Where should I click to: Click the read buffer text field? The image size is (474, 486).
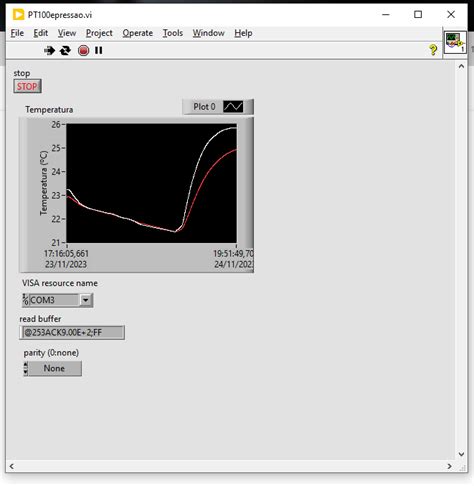click(x=72, y=332)
